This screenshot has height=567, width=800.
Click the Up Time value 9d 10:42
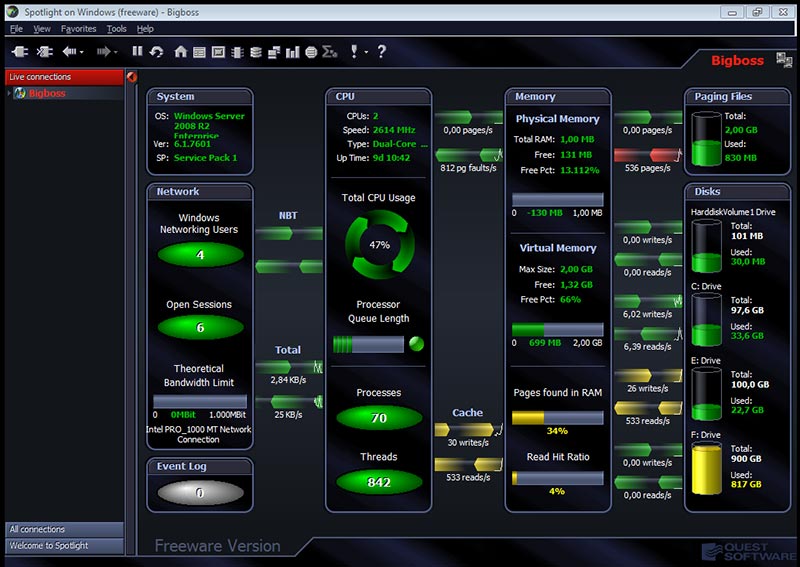391,158
